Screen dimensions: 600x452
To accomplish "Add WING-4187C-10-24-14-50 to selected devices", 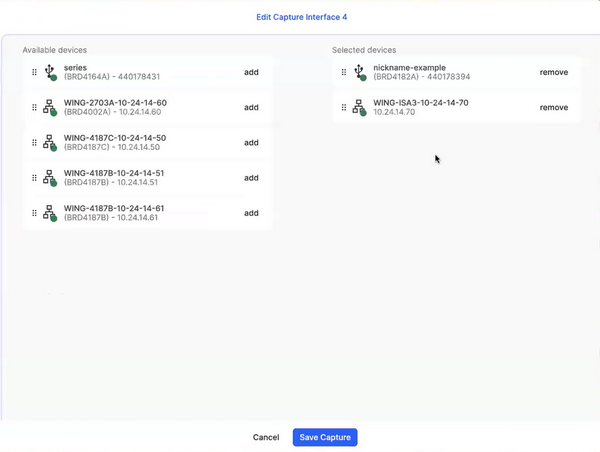I will point(251,143).
